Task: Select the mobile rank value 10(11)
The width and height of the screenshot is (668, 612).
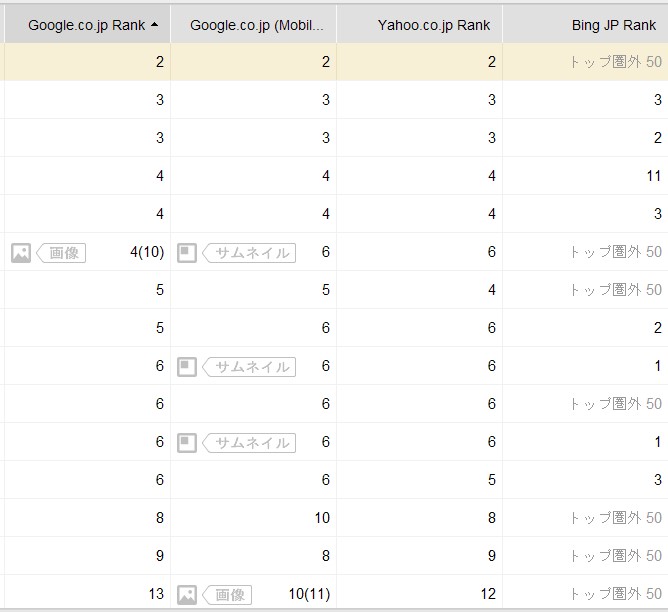Action: coord(309,594)
